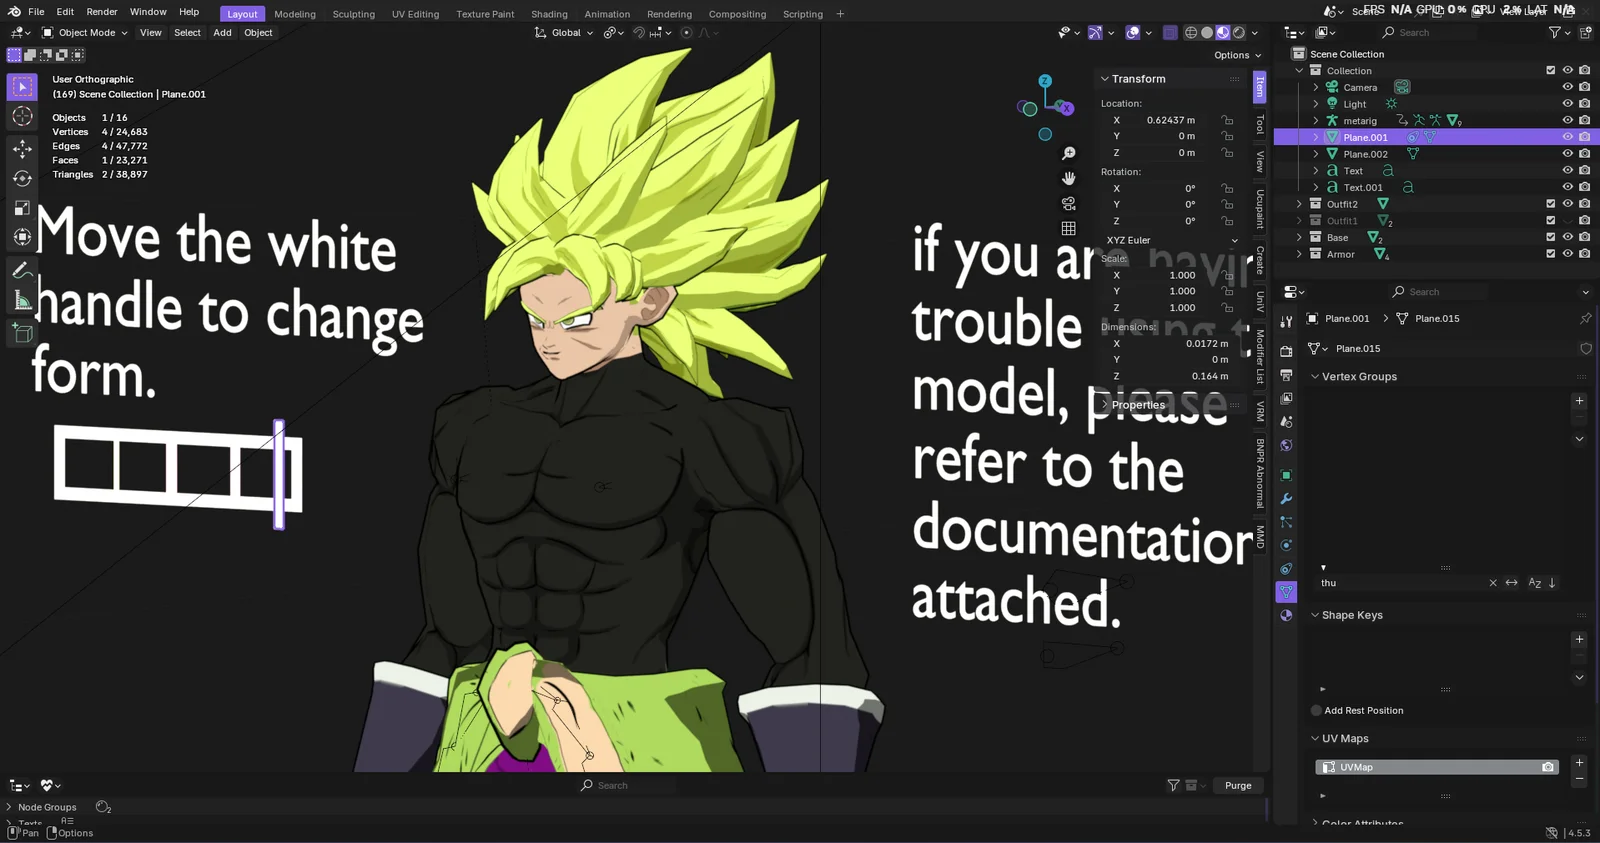The image size is (1600, 843).
Task: Open the View Layer properties tab icon
Action: coord(1286,398)
